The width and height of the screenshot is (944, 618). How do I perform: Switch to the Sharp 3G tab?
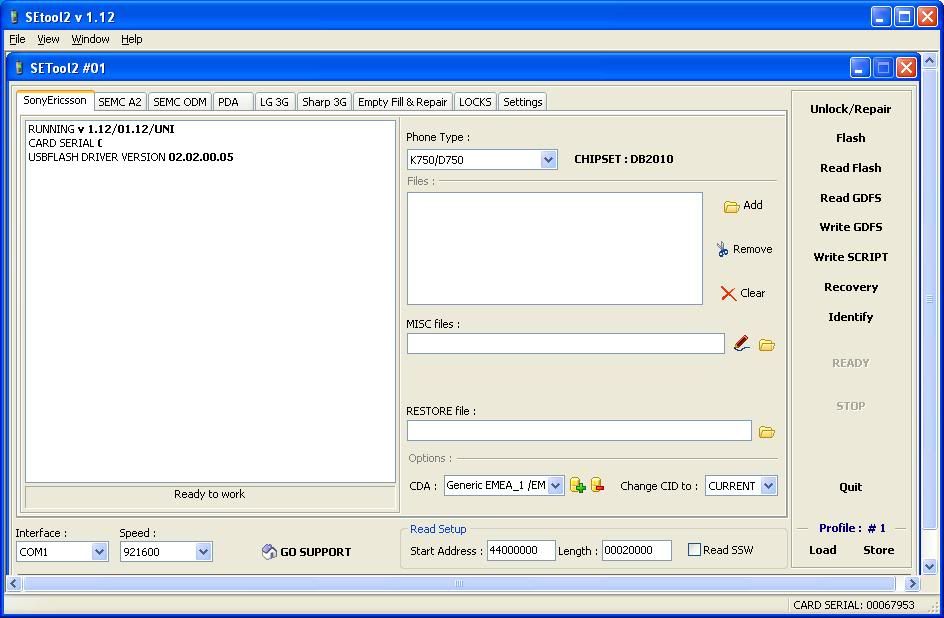[x=324, y=102]
